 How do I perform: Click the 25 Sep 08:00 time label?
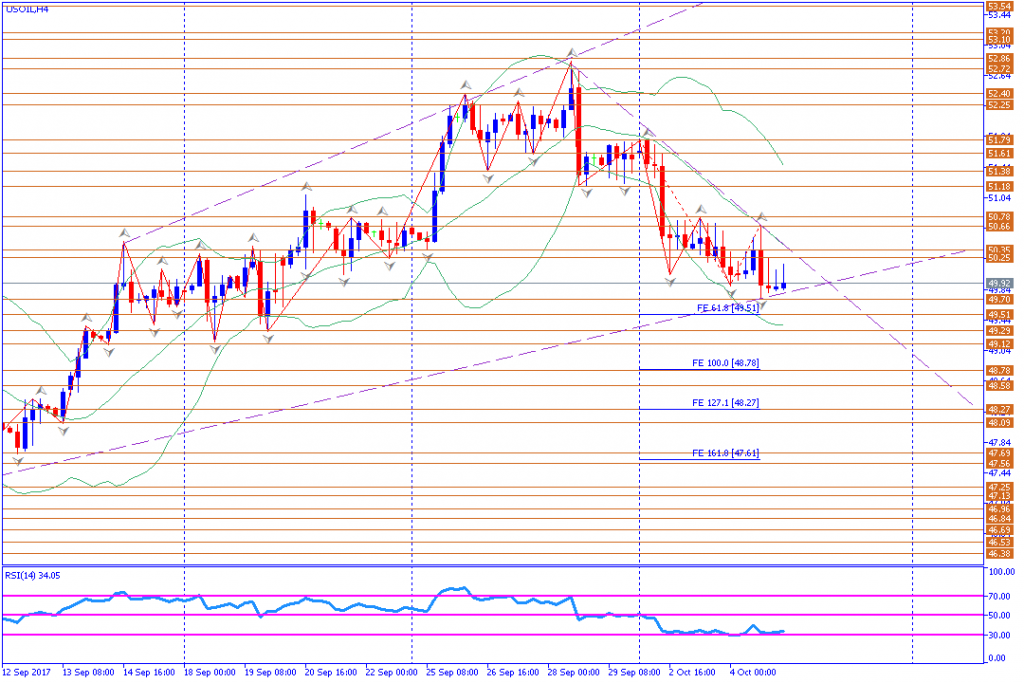(450, 673)
